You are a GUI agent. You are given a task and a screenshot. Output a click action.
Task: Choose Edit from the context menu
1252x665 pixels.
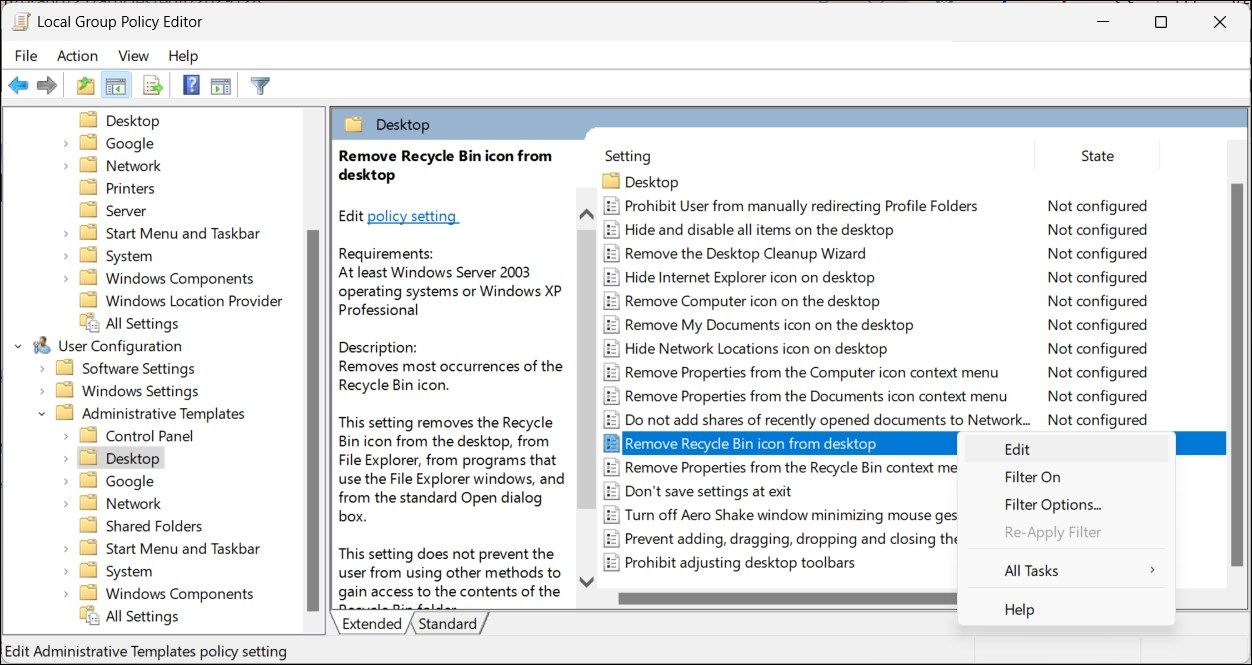pos(1016,449)
